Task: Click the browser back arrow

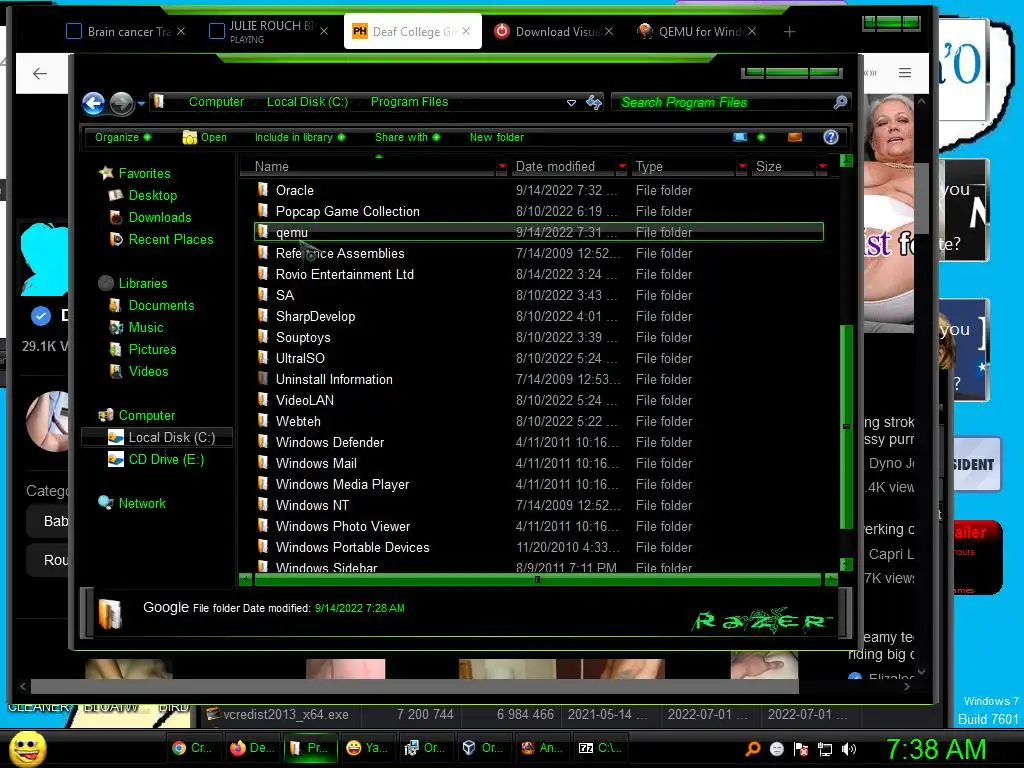Action: click(x=40, y=73)
